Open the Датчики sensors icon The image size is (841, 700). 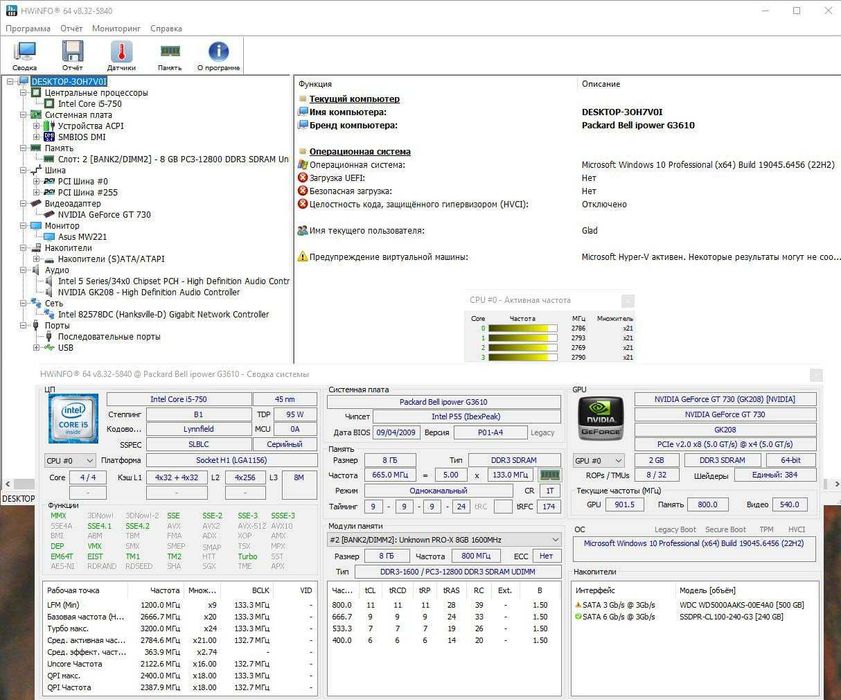pos(121,56)
